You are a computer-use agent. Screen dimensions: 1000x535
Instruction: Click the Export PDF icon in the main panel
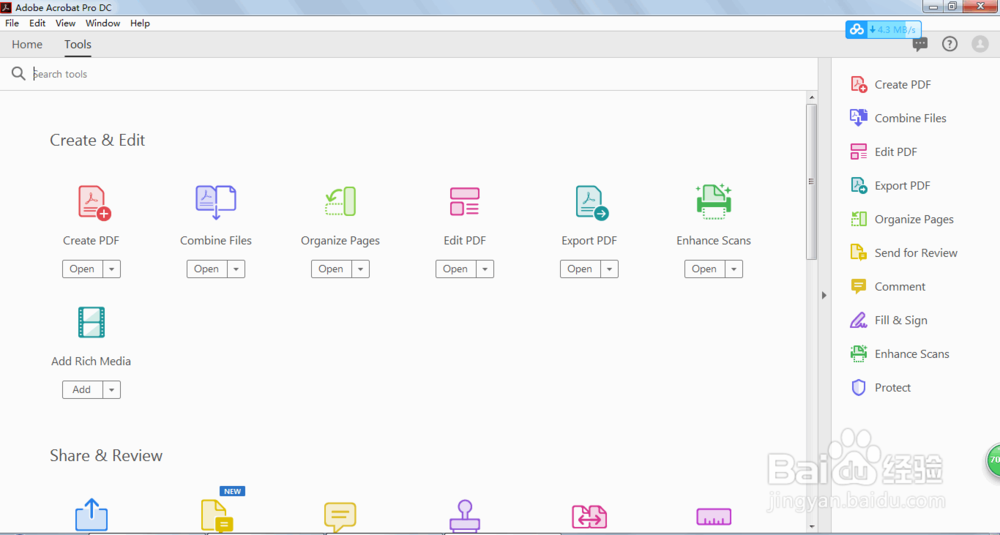coord(592,203)
